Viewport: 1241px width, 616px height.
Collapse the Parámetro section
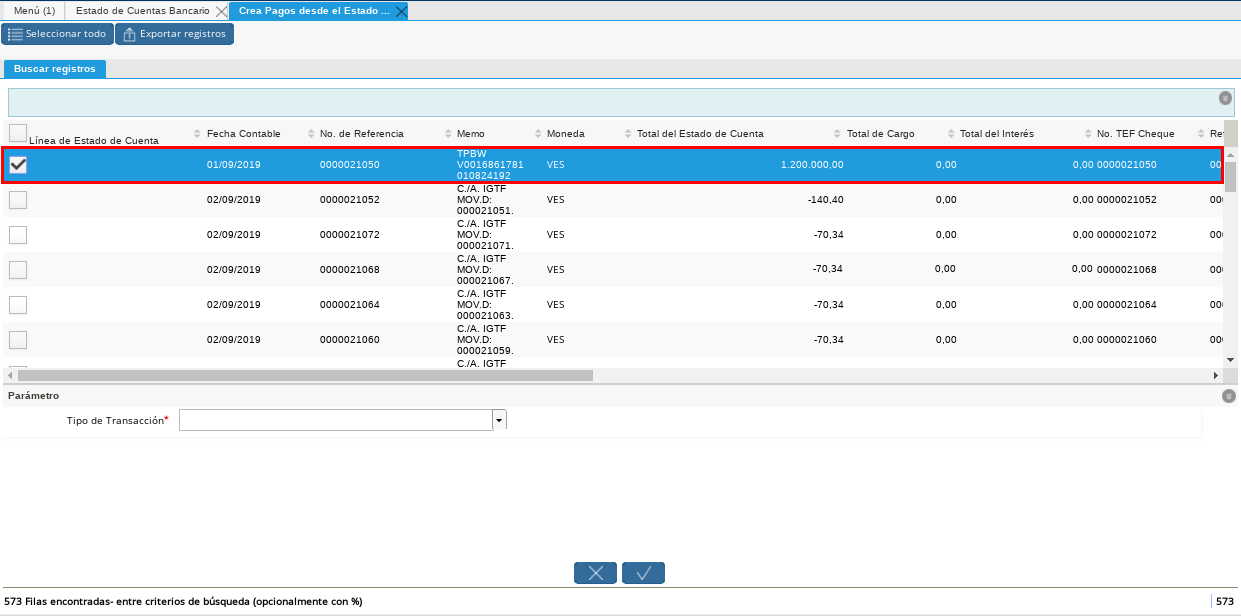[1228, 396]
